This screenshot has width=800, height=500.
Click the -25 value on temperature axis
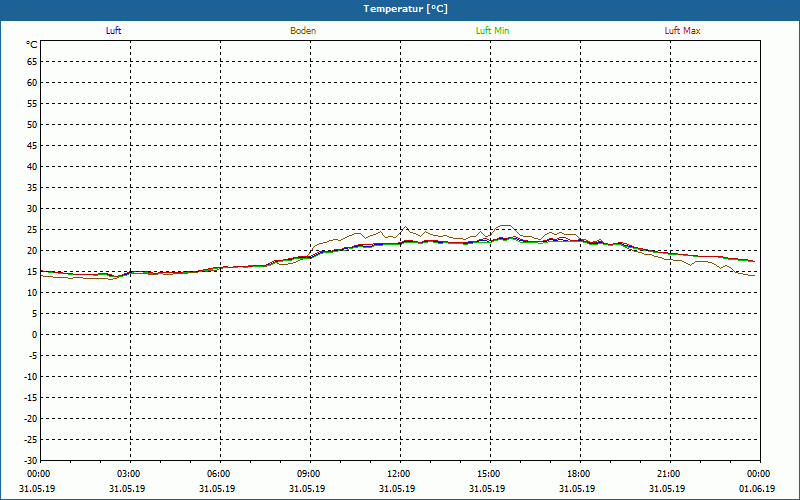(x=31, y=440)
